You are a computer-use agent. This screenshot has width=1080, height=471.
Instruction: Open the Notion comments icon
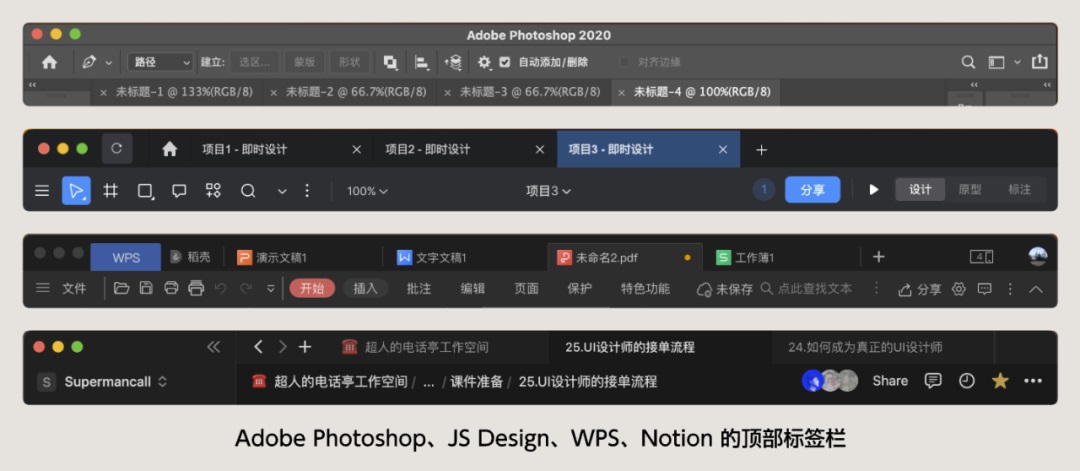tap(933, 381)
